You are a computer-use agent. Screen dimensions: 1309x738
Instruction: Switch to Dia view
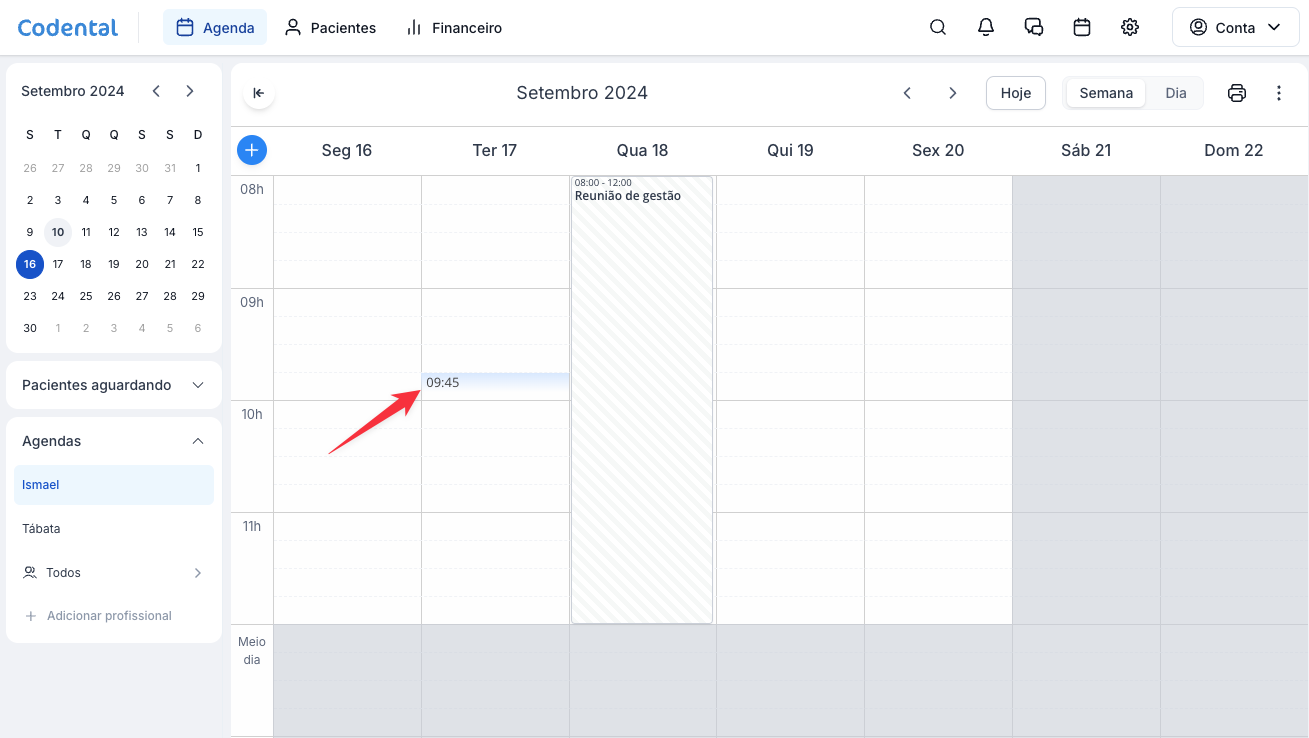[x=1176, y=93]
